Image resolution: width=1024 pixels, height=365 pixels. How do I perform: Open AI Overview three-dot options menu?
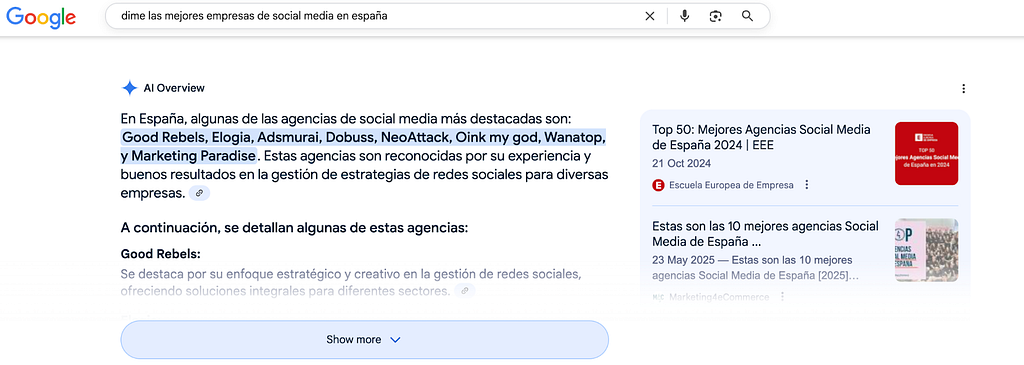point(964,89)
